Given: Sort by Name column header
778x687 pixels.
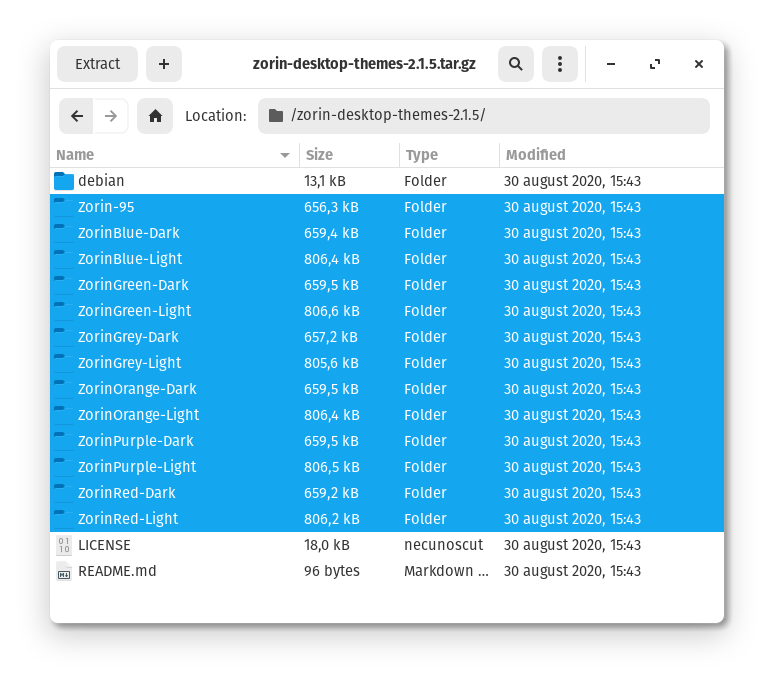Looking at the screenshot, I should point(175,155).
